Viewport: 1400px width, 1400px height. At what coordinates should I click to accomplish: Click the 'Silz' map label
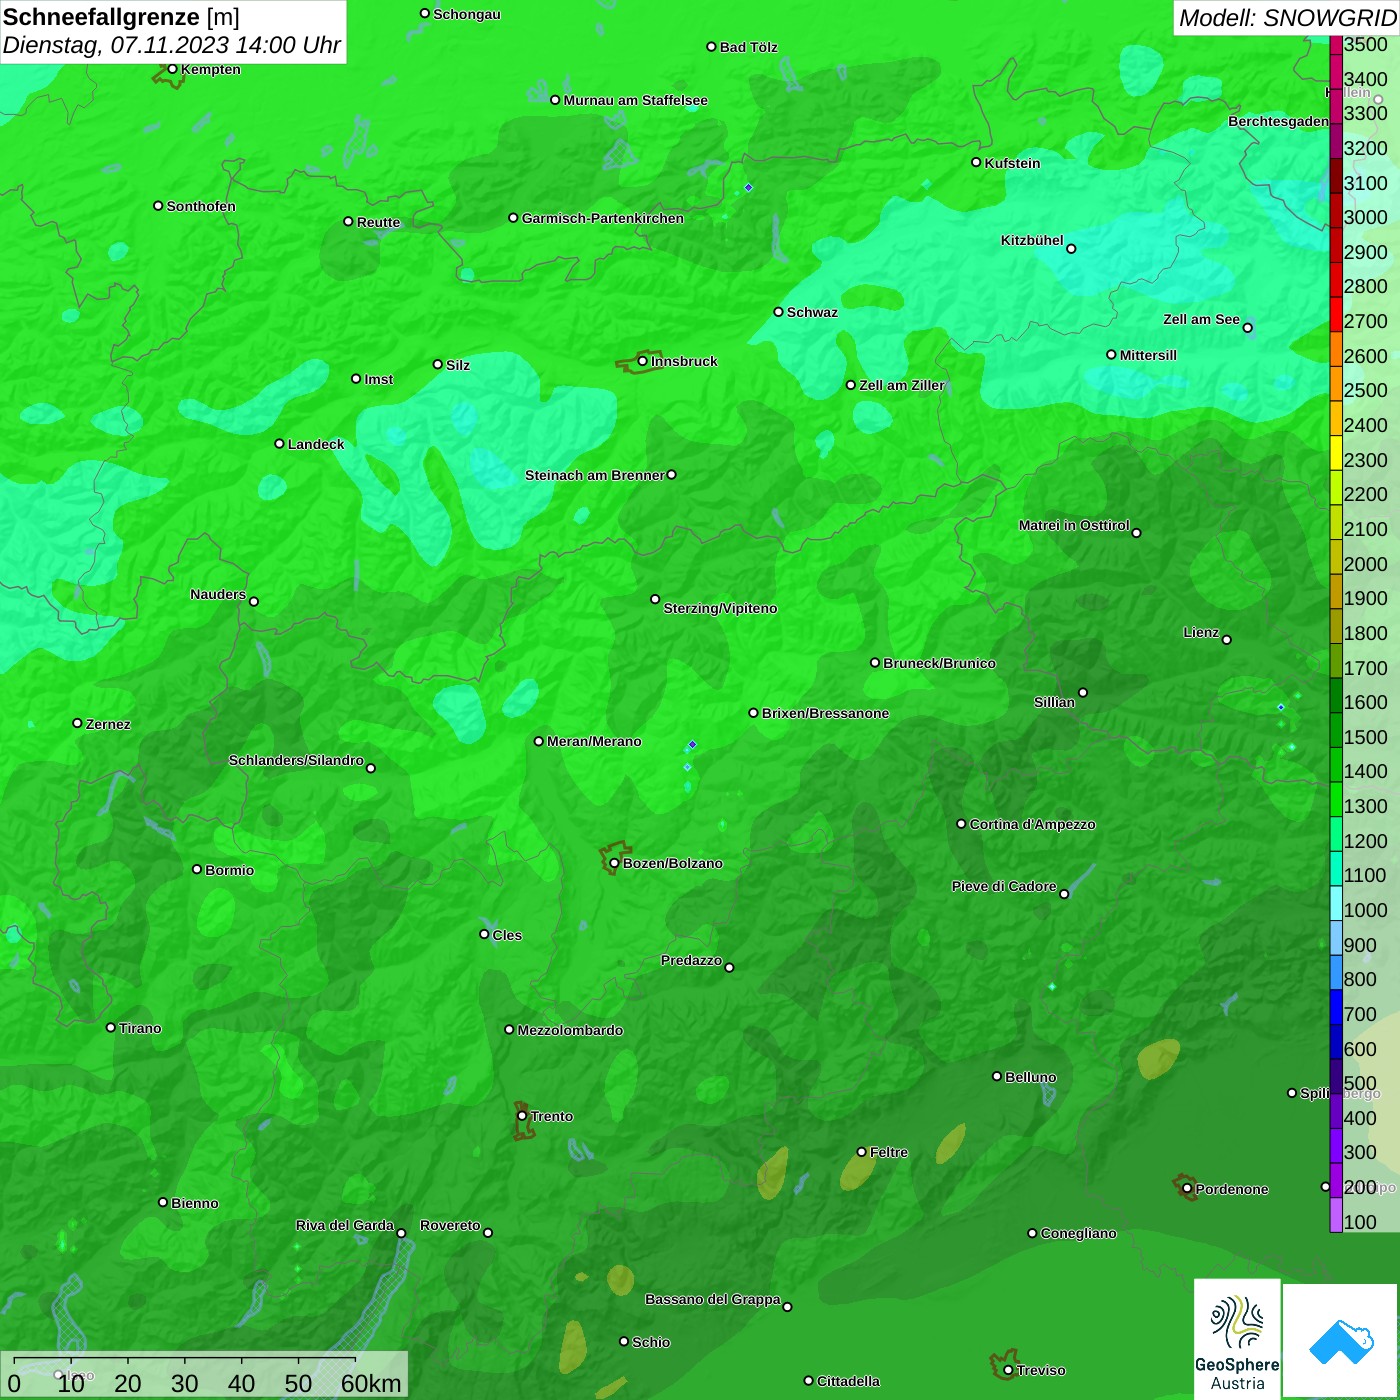coord(458,365)
